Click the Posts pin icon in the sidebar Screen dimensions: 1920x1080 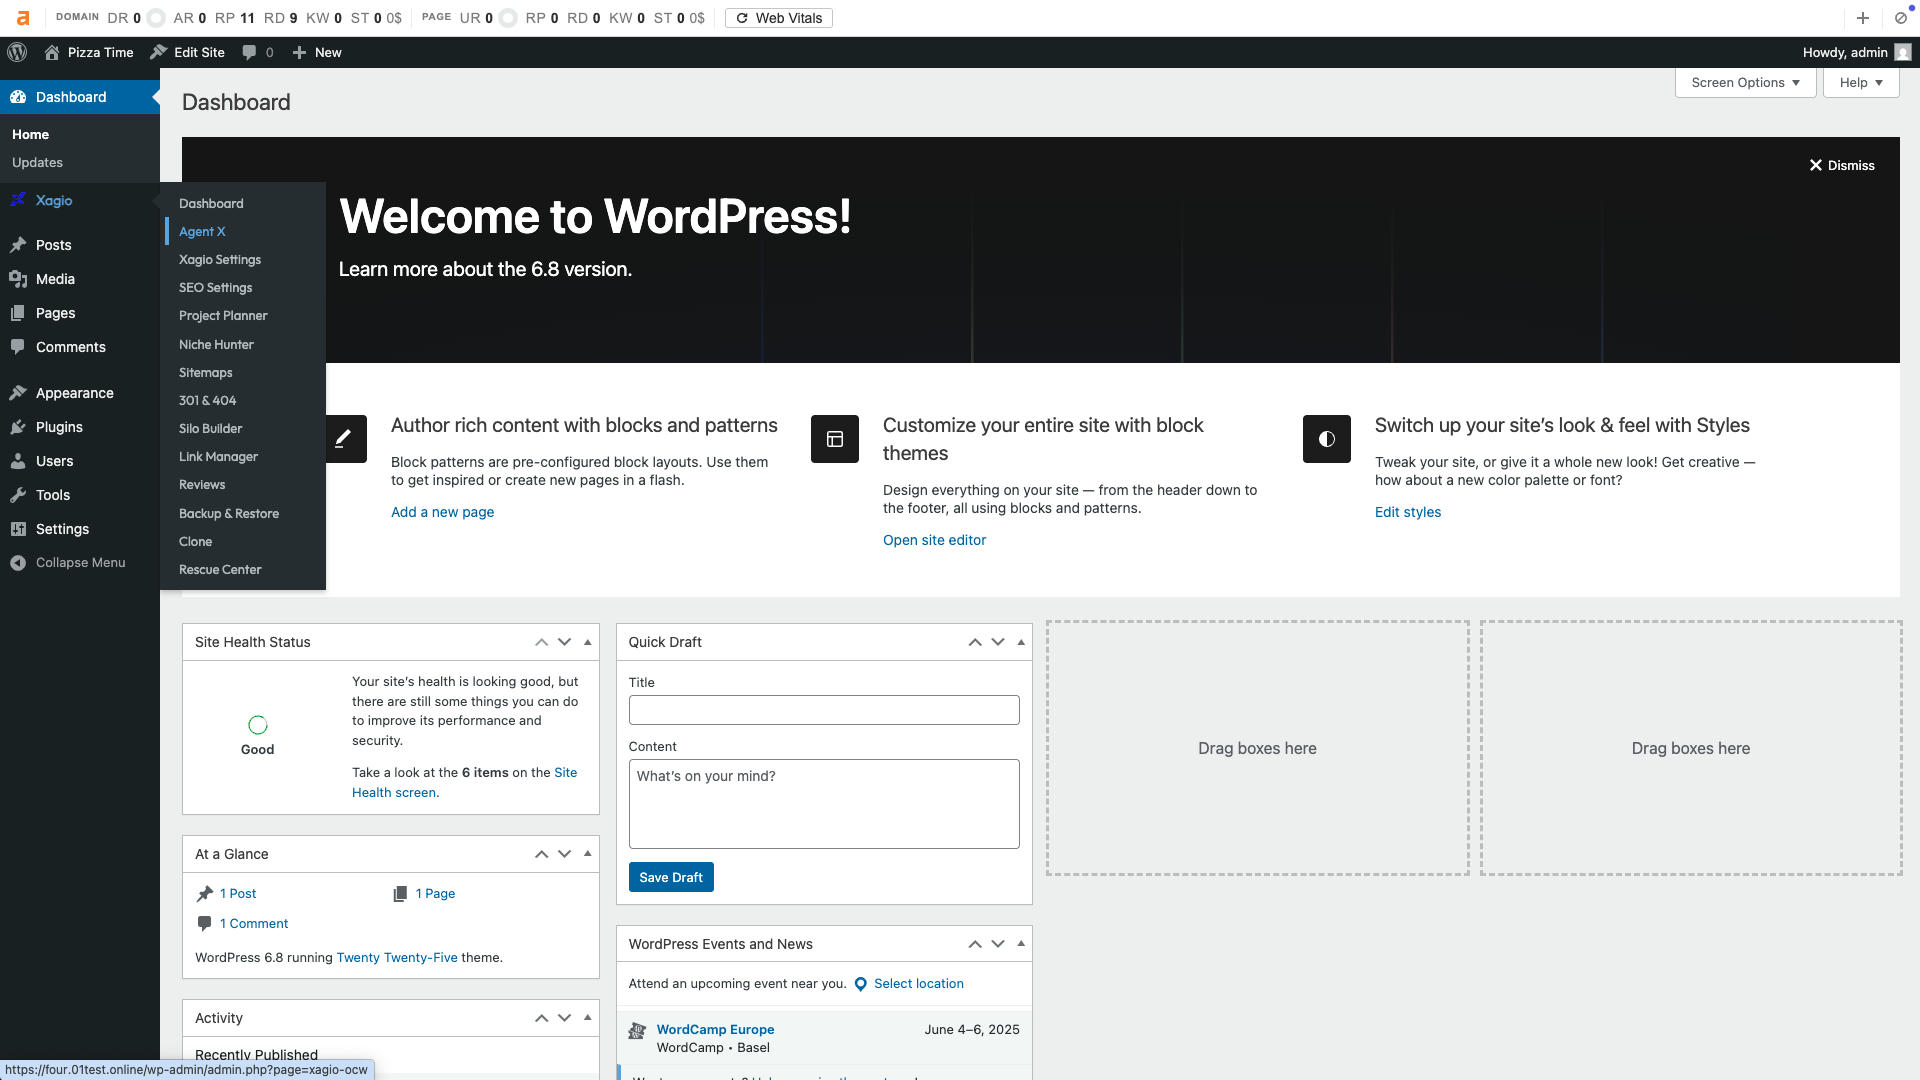point(18,245)
